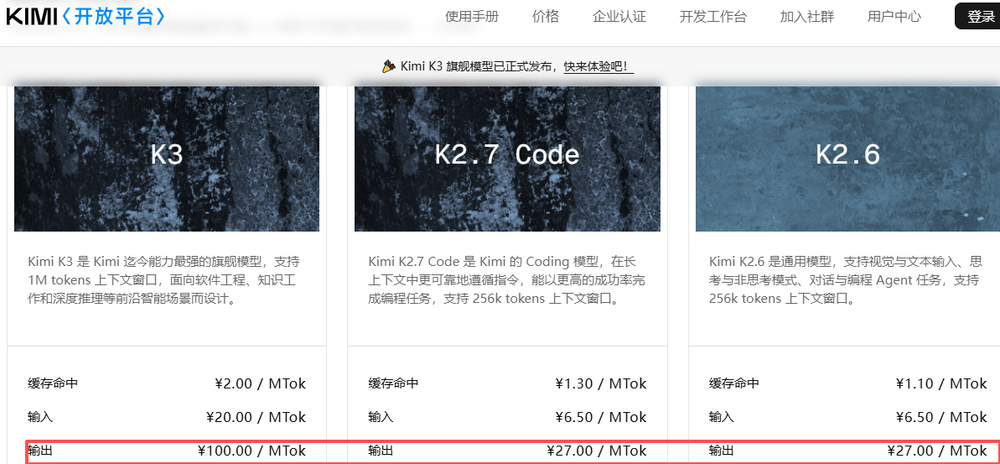Click the K2.7 Code 输入 price ¥6.50 / MTok

point(600,417)
